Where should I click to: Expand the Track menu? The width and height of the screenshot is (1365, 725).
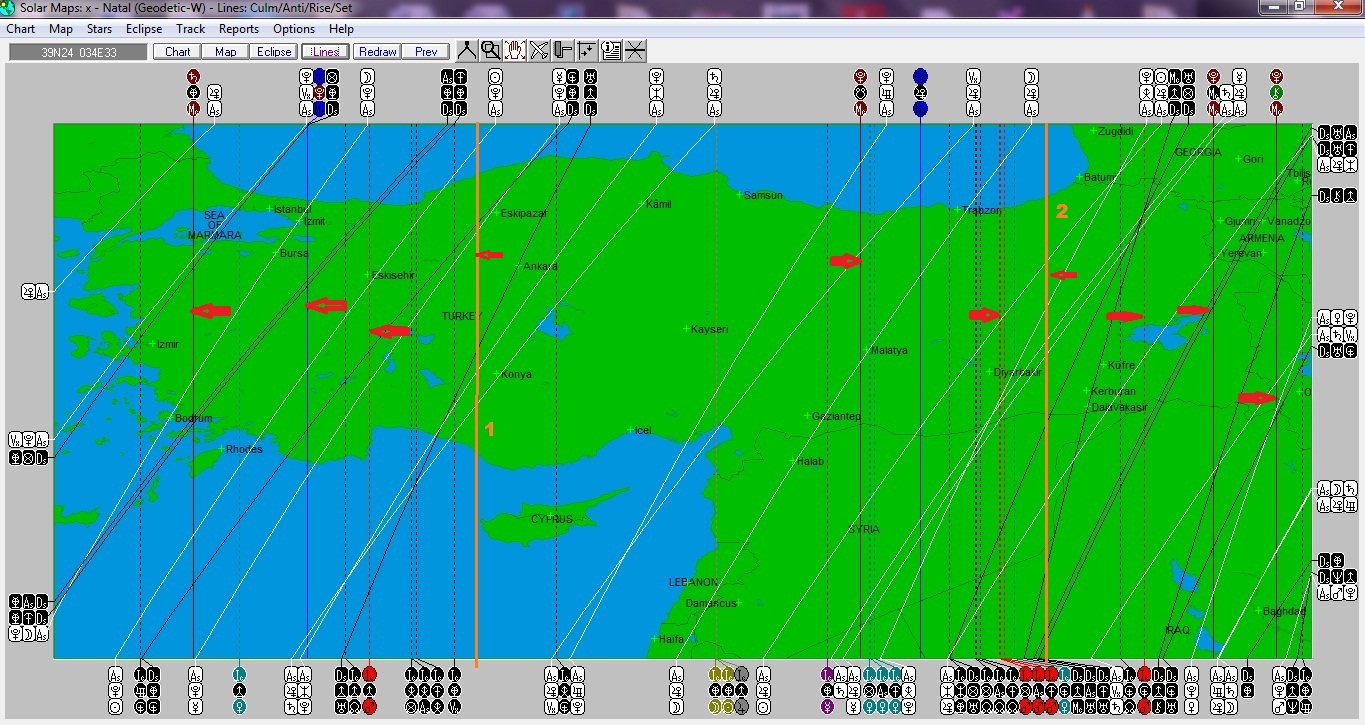click(x=190, y=29)
